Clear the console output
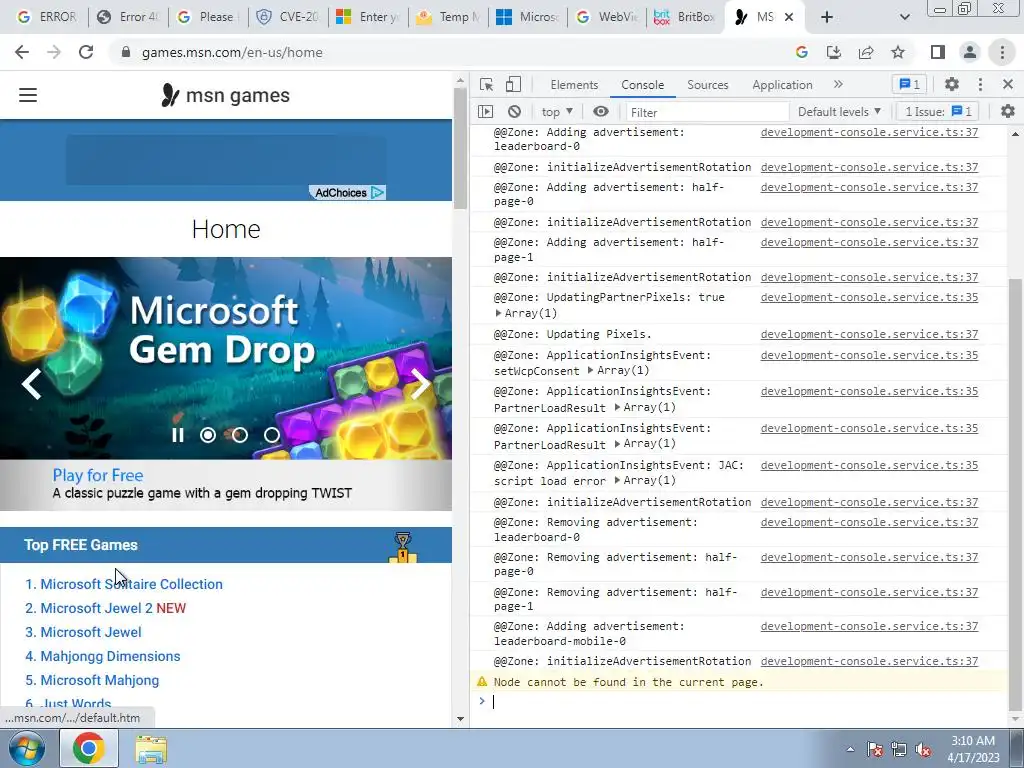The image size is (1024, 768). pos(515,112)
